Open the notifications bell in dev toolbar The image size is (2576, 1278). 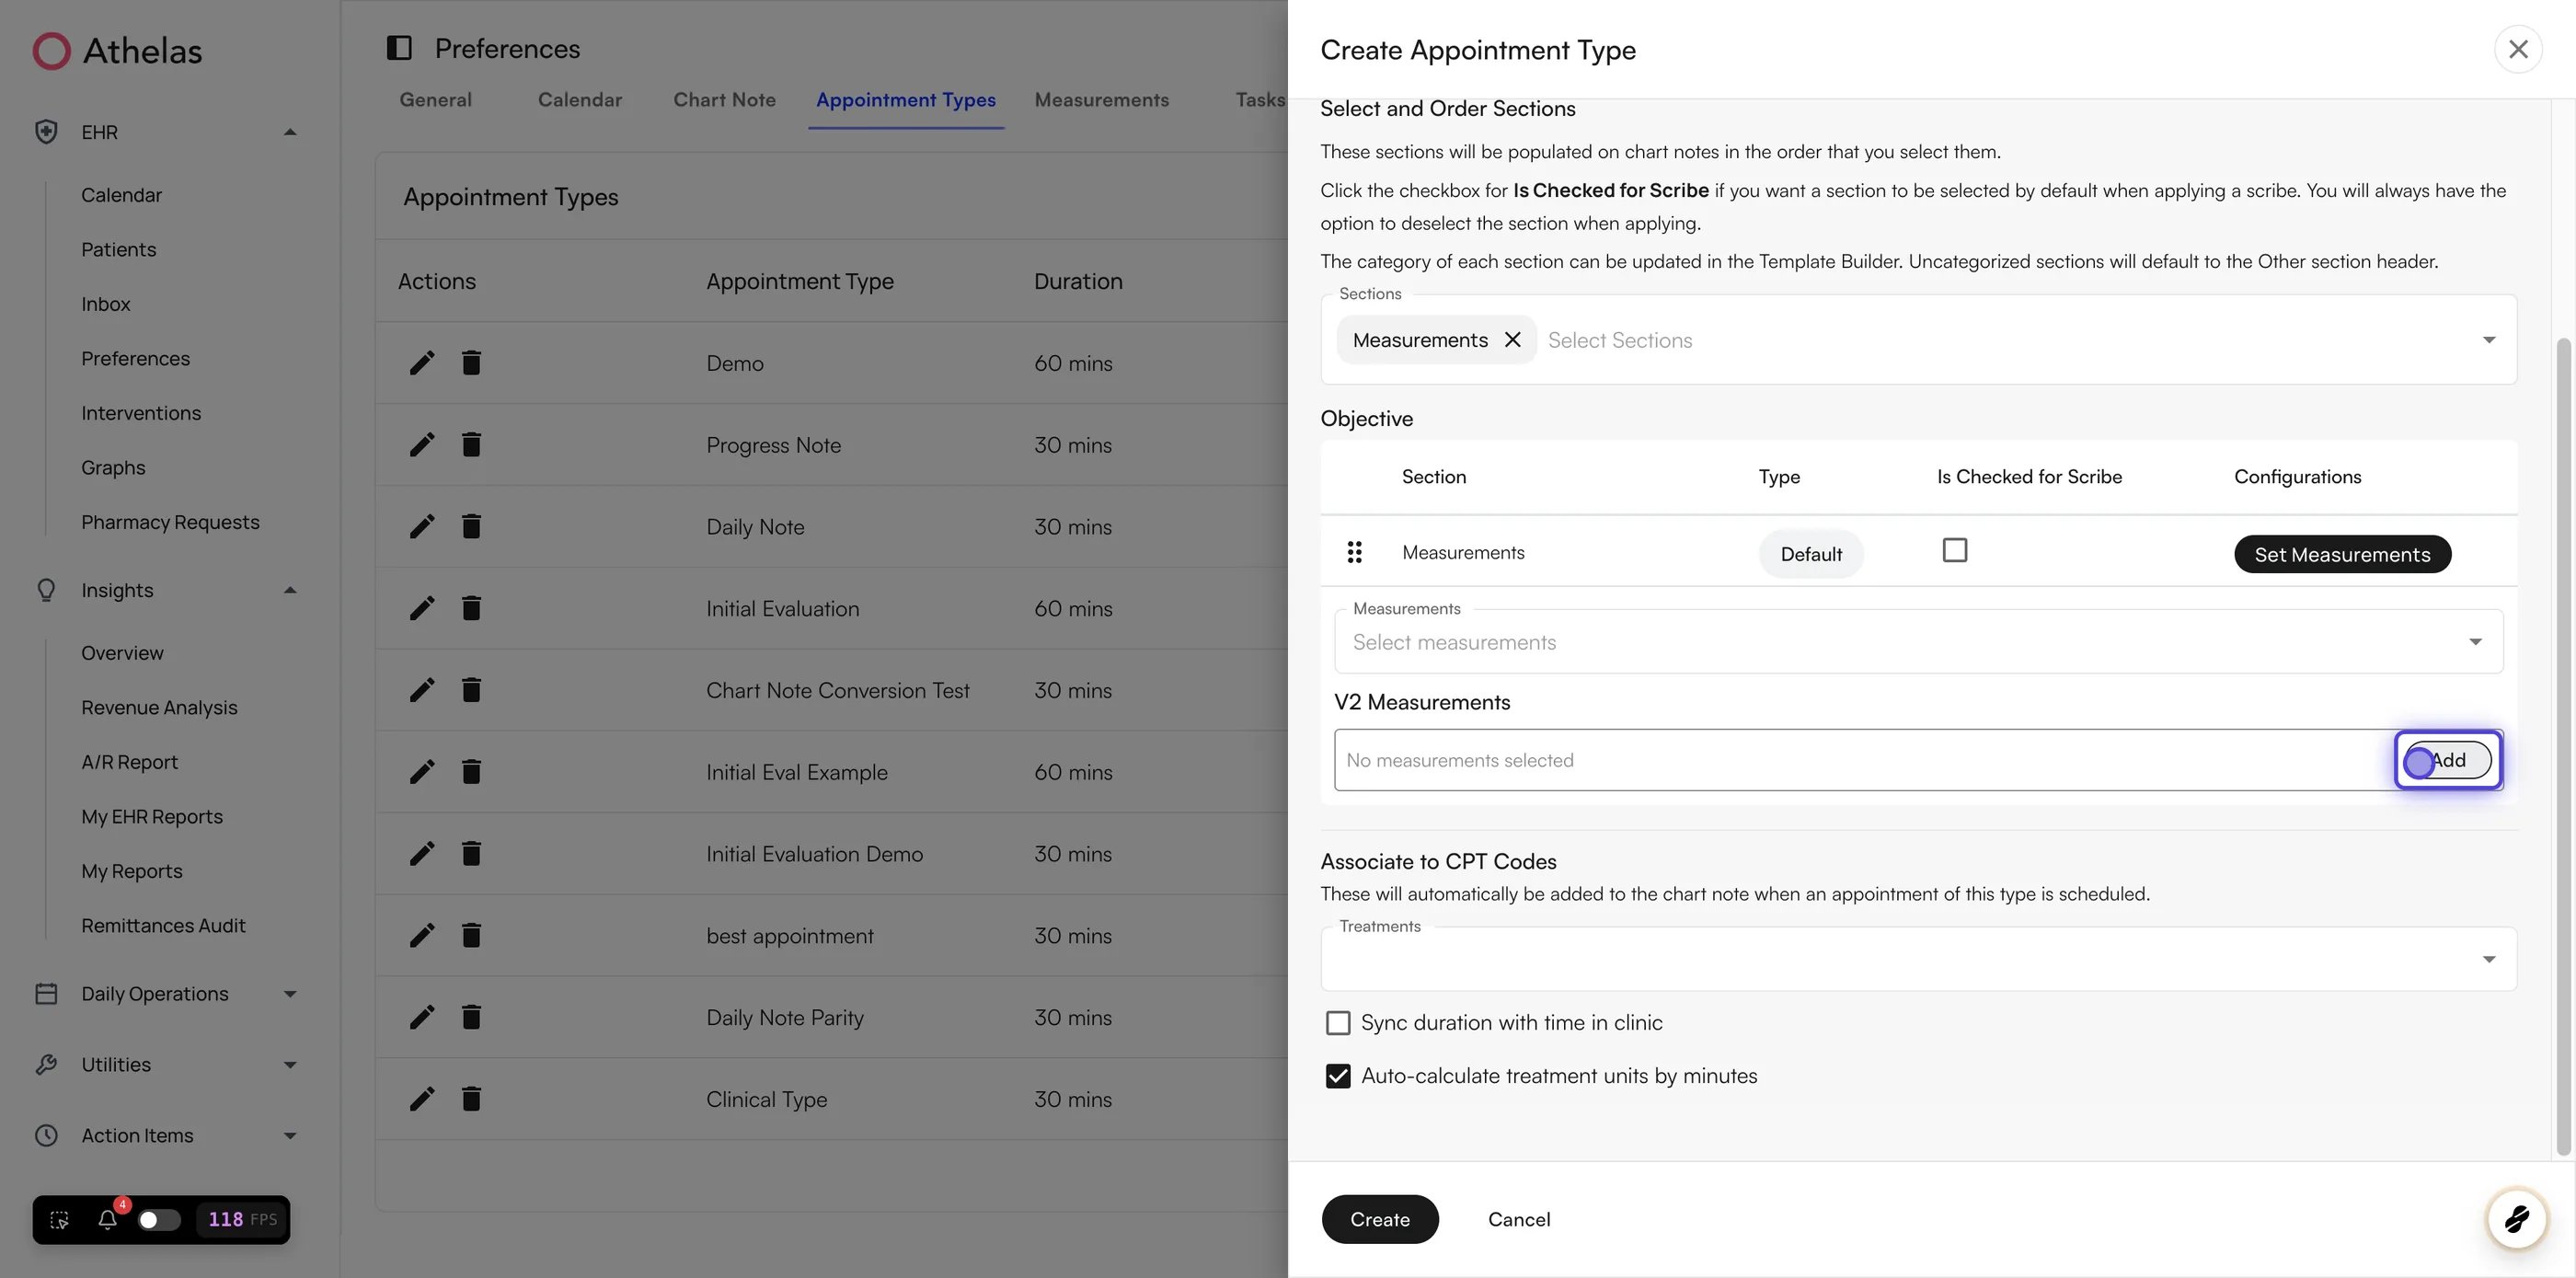[108, 1219]
